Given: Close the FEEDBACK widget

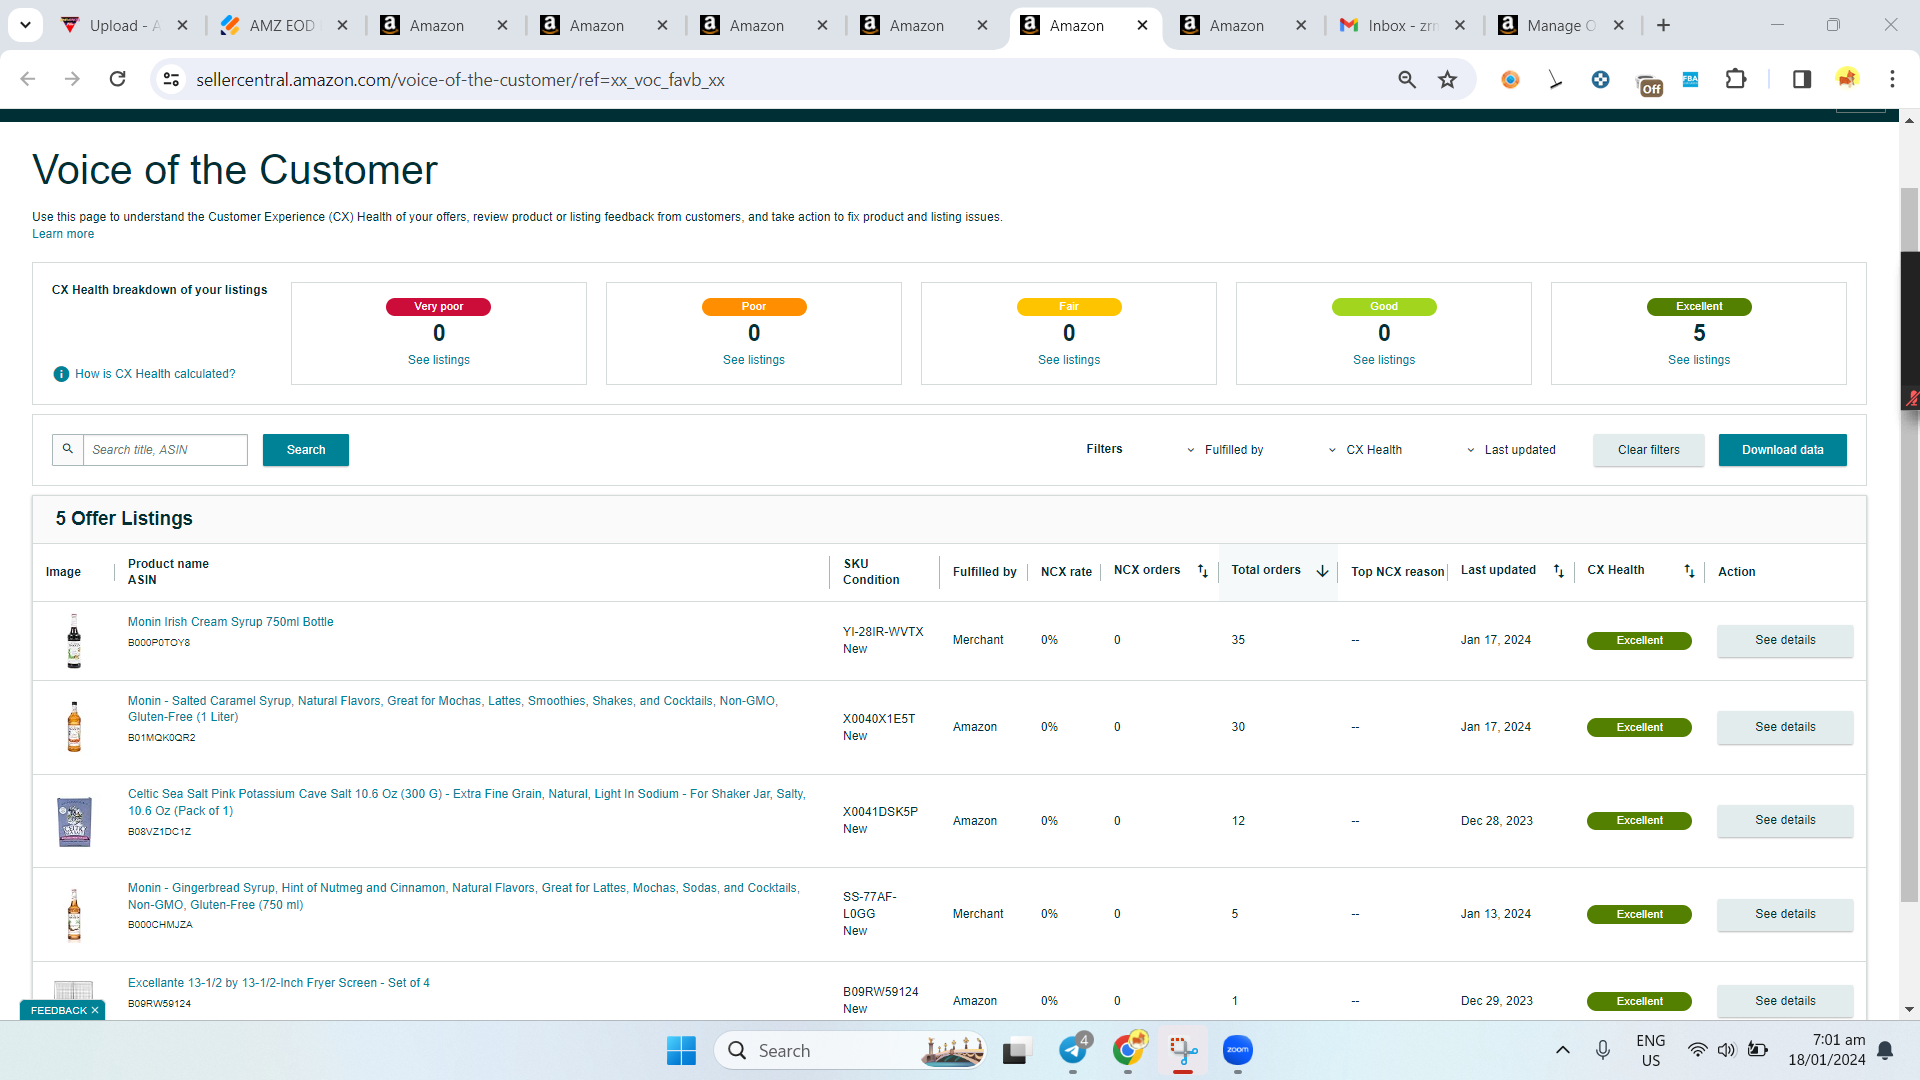Looking at the screenshot, I should 95,1010.
